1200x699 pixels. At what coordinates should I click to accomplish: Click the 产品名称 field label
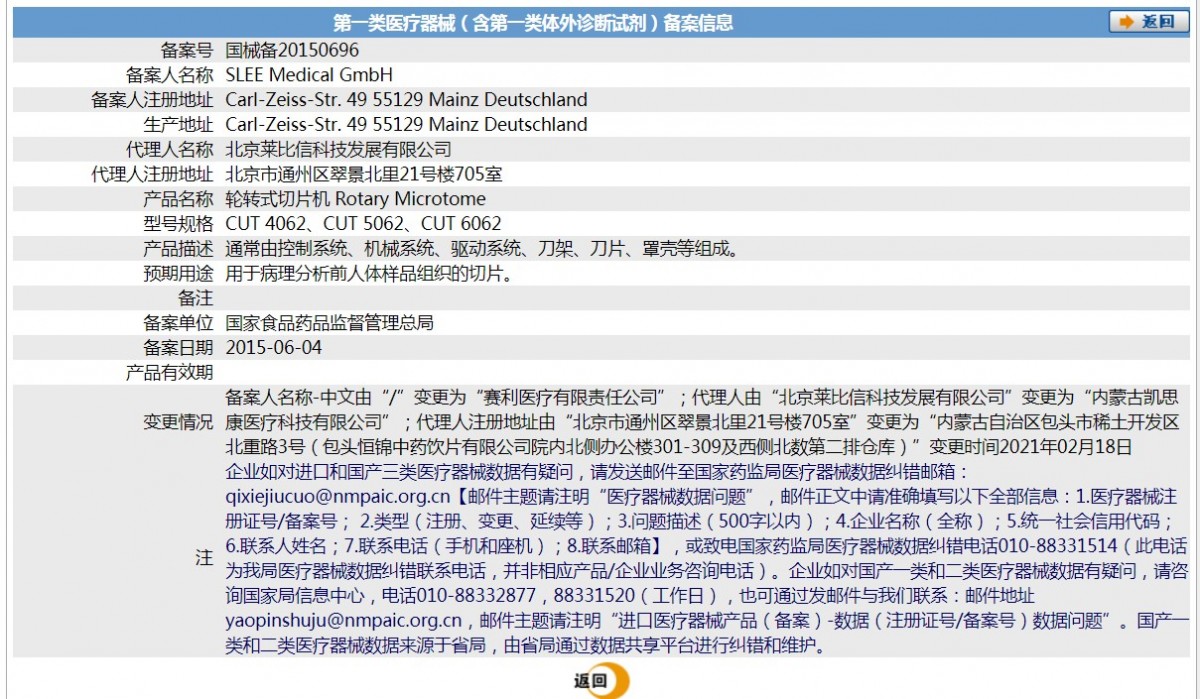(x=178, y=199)
